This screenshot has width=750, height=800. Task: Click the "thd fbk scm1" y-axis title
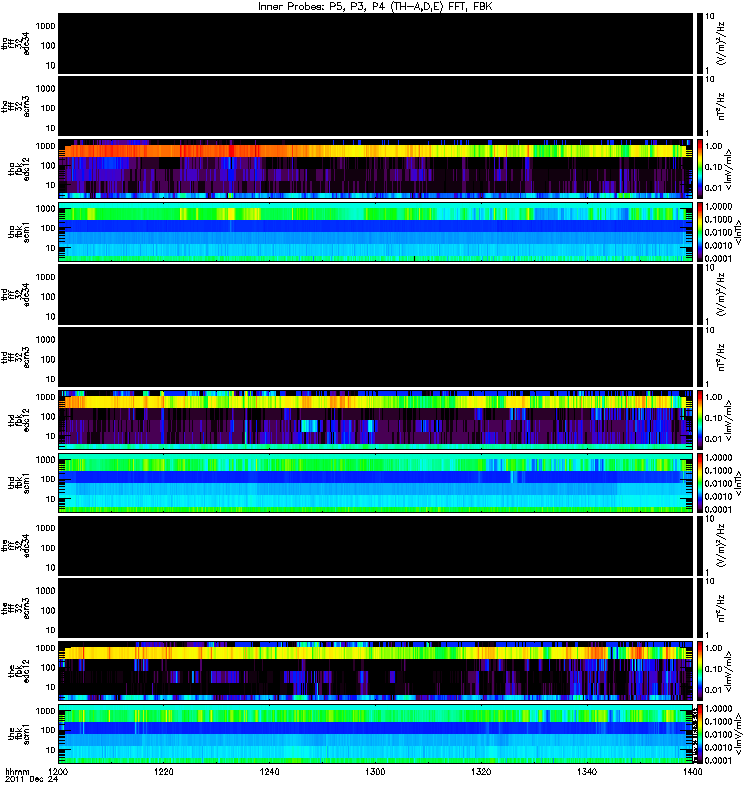pyautogui.click(x=19, y=483)
